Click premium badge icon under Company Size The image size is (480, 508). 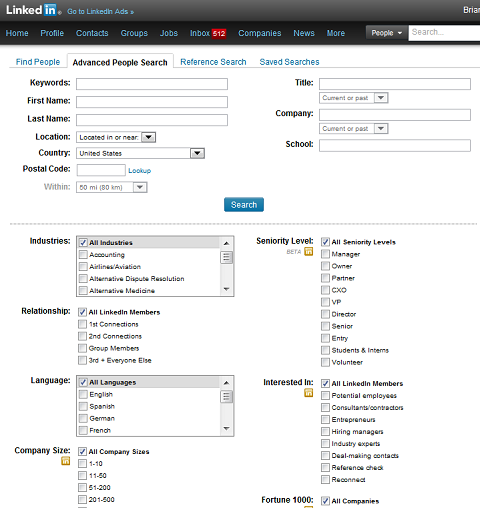tap(66, 461)
